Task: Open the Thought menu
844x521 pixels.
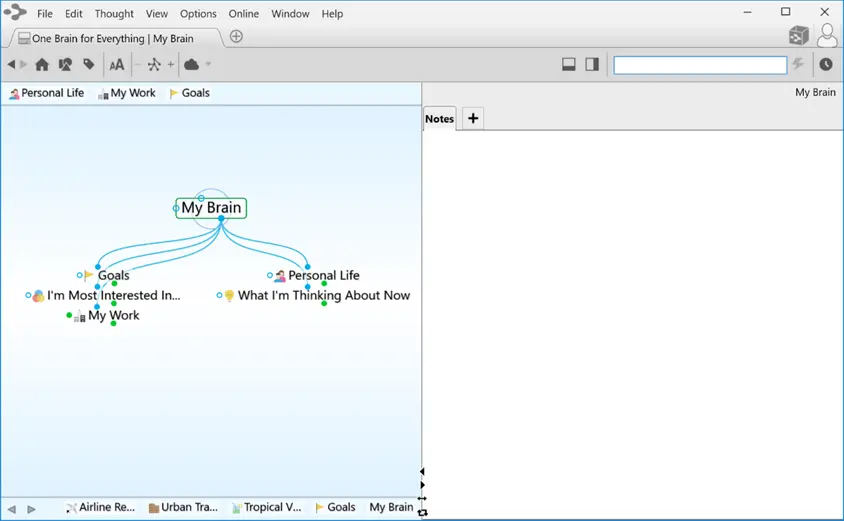Action: pyautogui.click(x=114, y=14)
